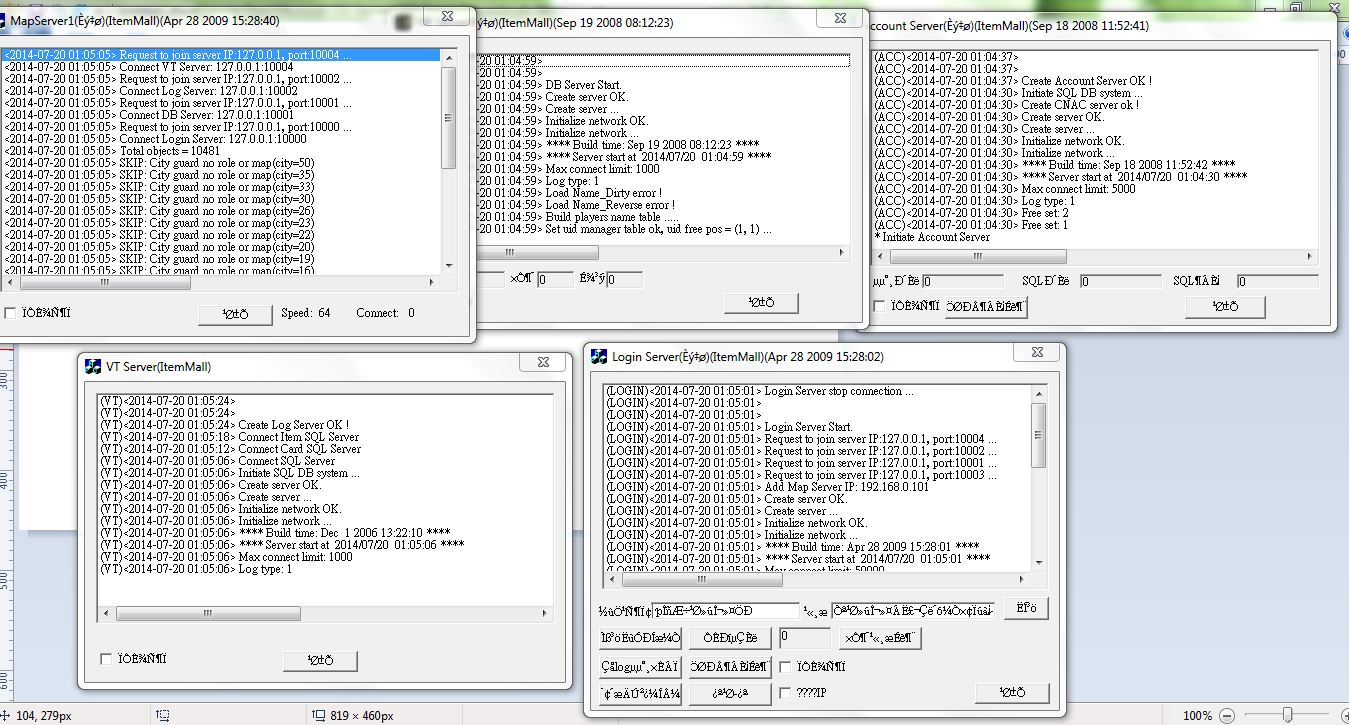
Task: Click the second long text field in Login Server
Action: [913, 610]
